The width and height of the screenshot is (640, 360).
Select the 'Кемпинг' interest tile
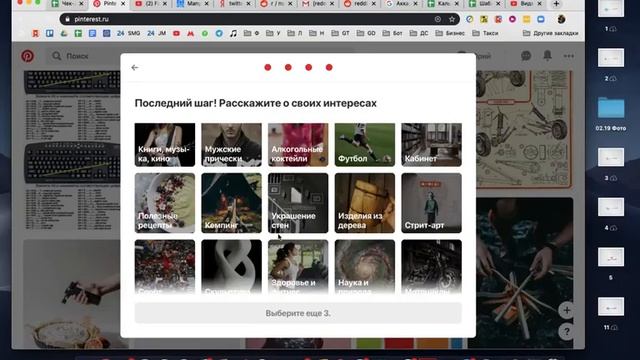231,203
